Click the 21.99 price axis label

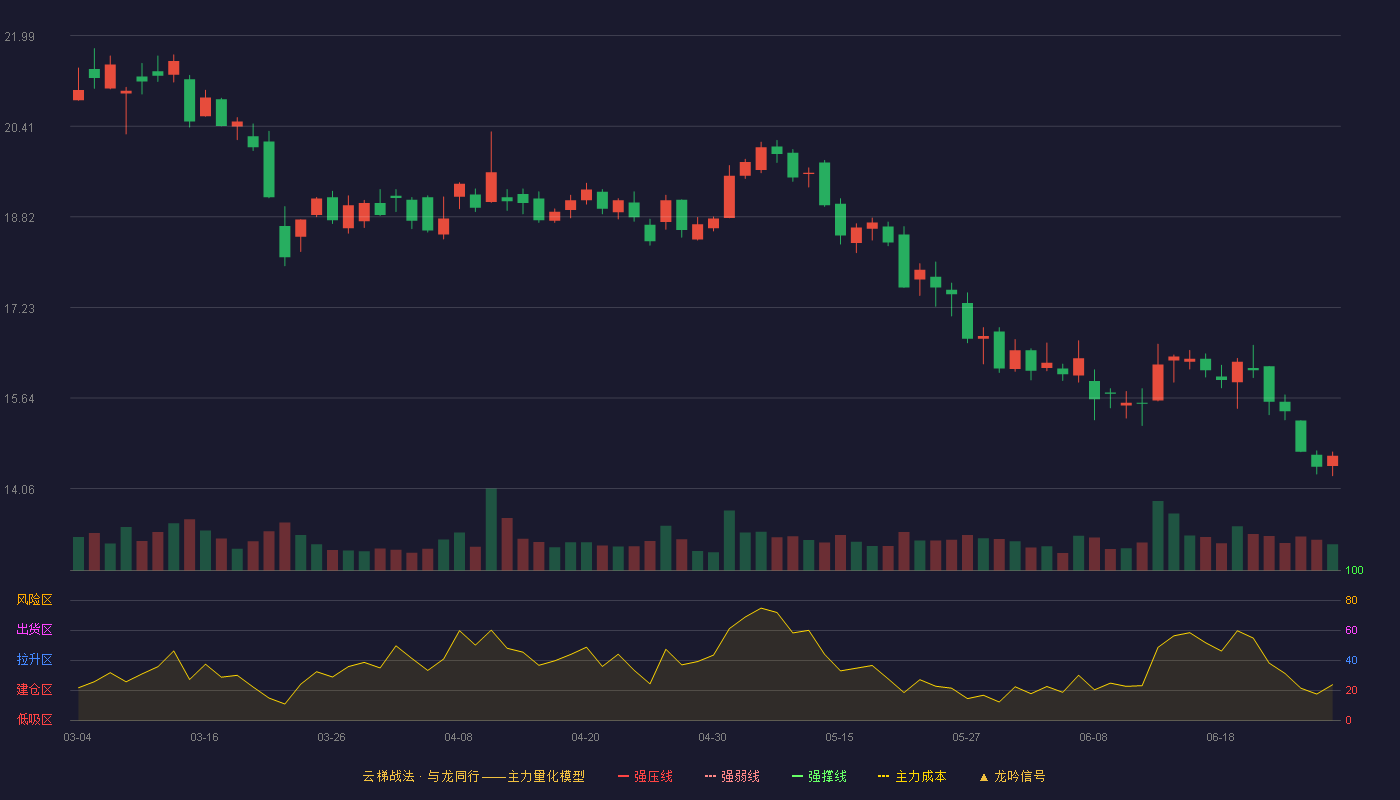tap(19, 37)
